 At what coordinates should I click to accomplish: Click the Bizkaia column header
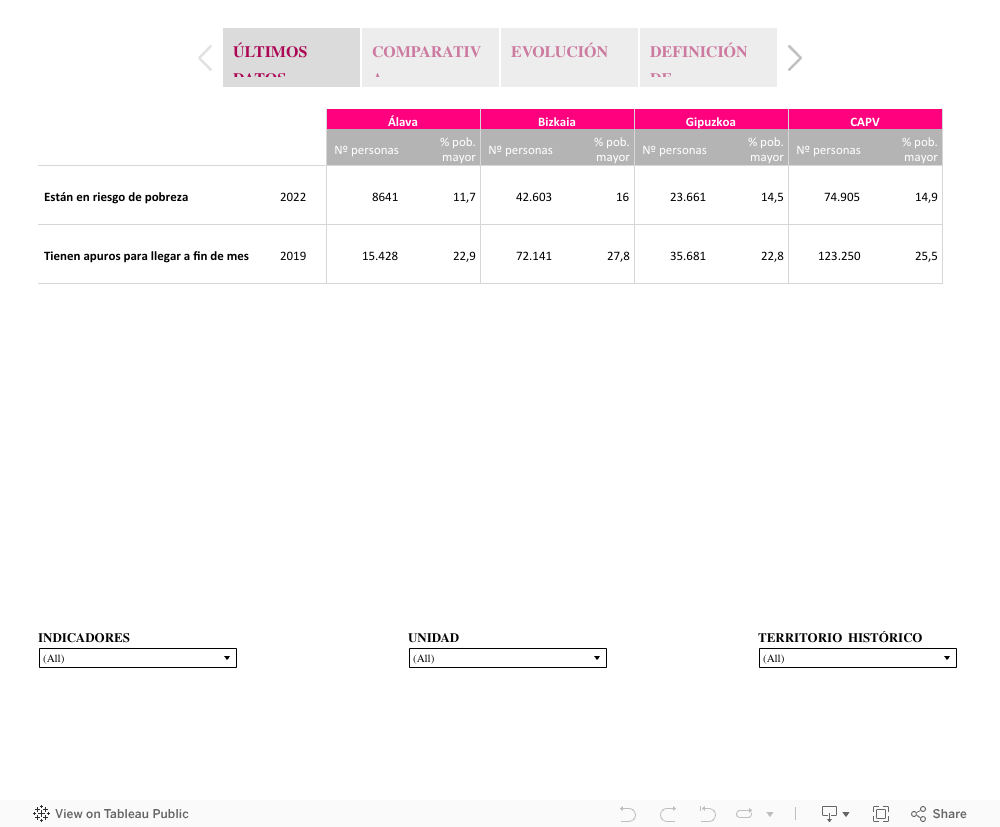tap(557, 121)
